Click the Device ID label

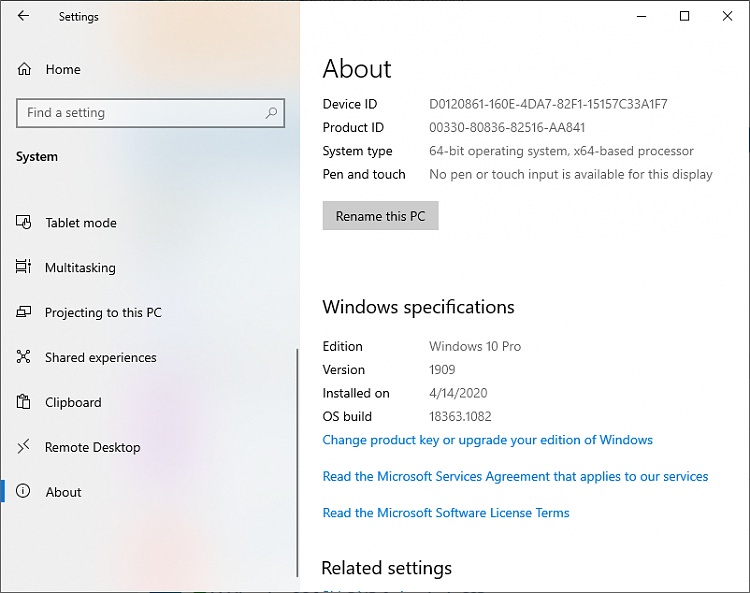click(x=350, y=104)
